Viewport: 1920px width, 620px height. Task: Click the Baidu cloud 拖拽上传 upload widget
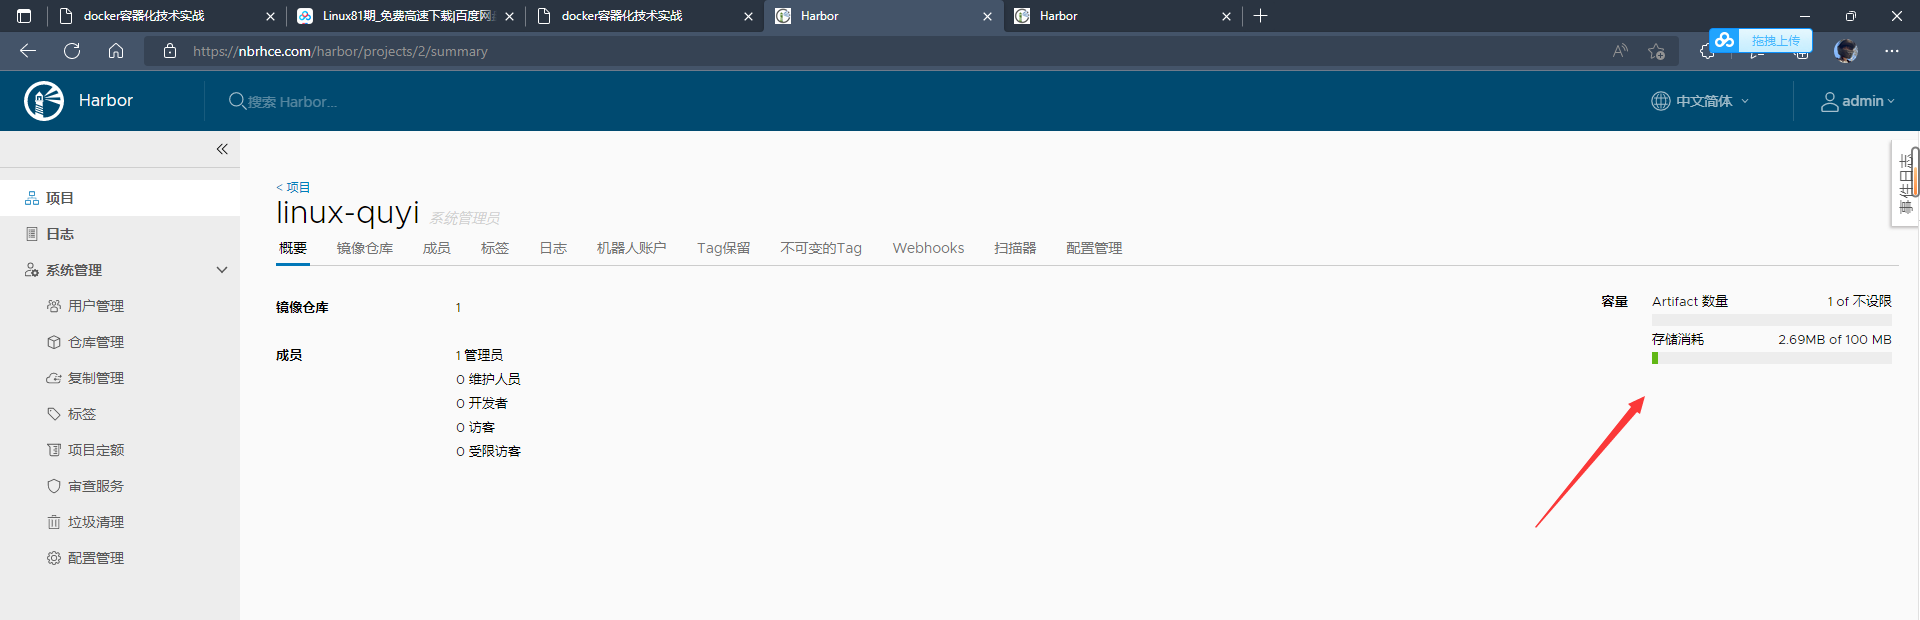click(x=1761, y=40)
